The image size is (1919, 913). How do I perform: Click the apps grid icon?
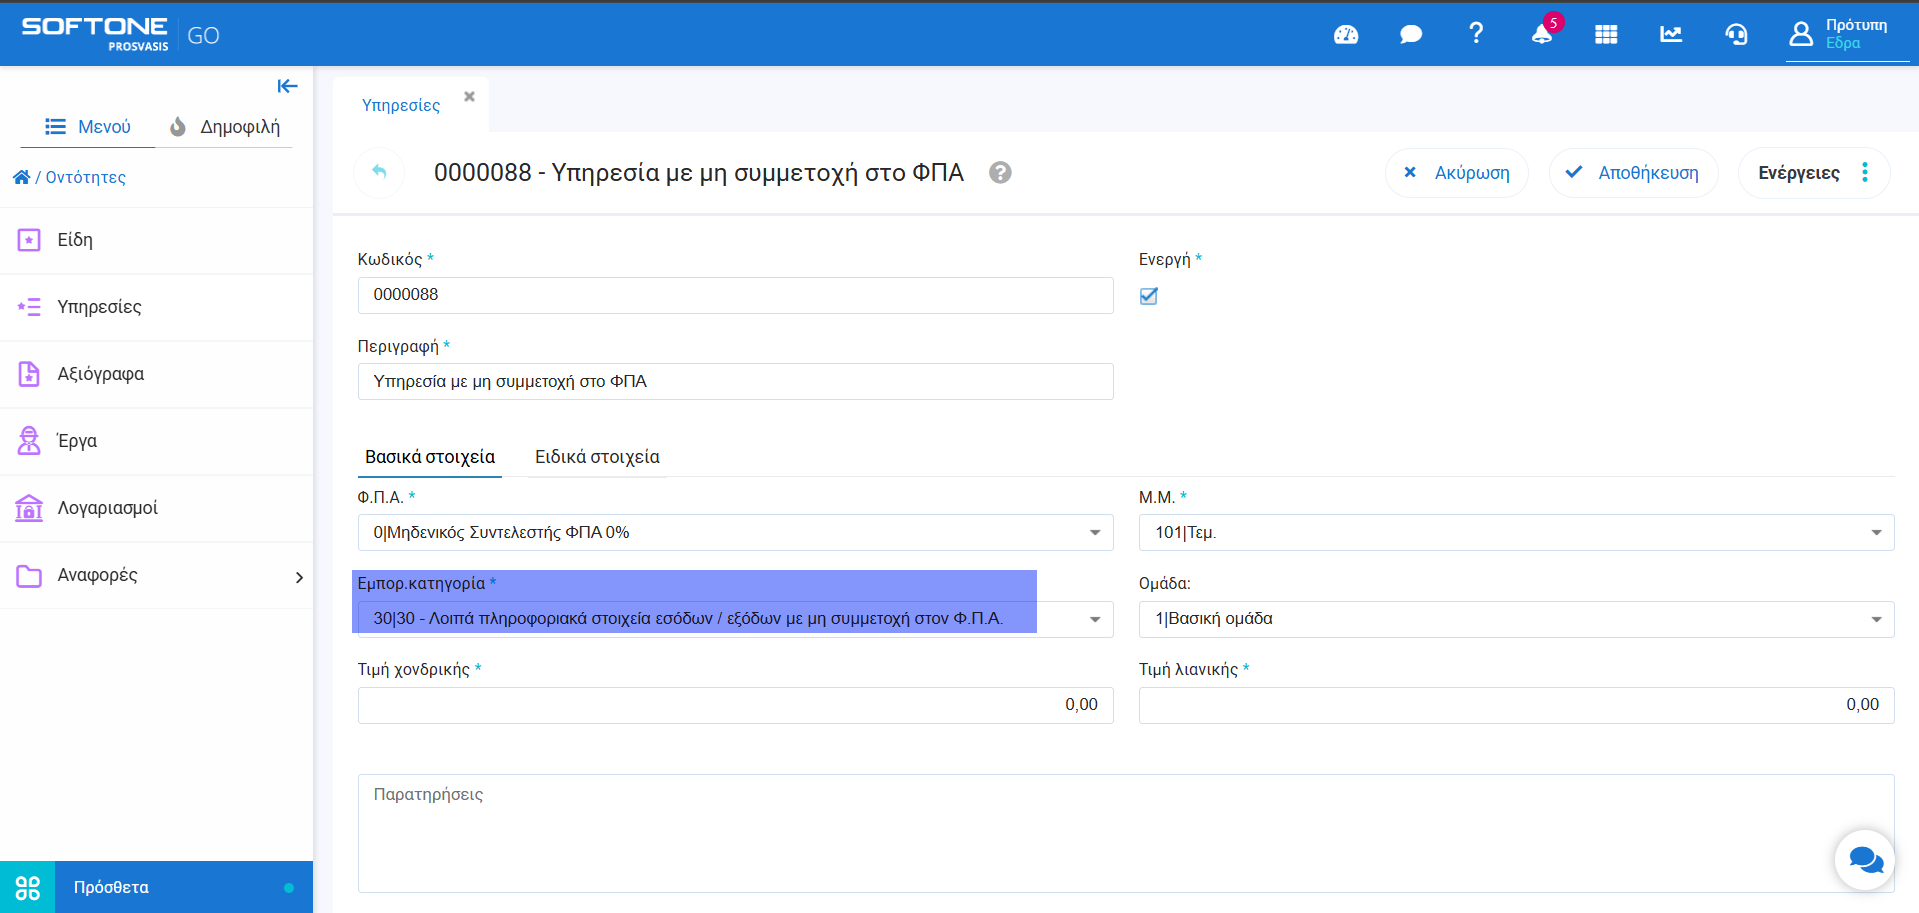point(1606,35)
